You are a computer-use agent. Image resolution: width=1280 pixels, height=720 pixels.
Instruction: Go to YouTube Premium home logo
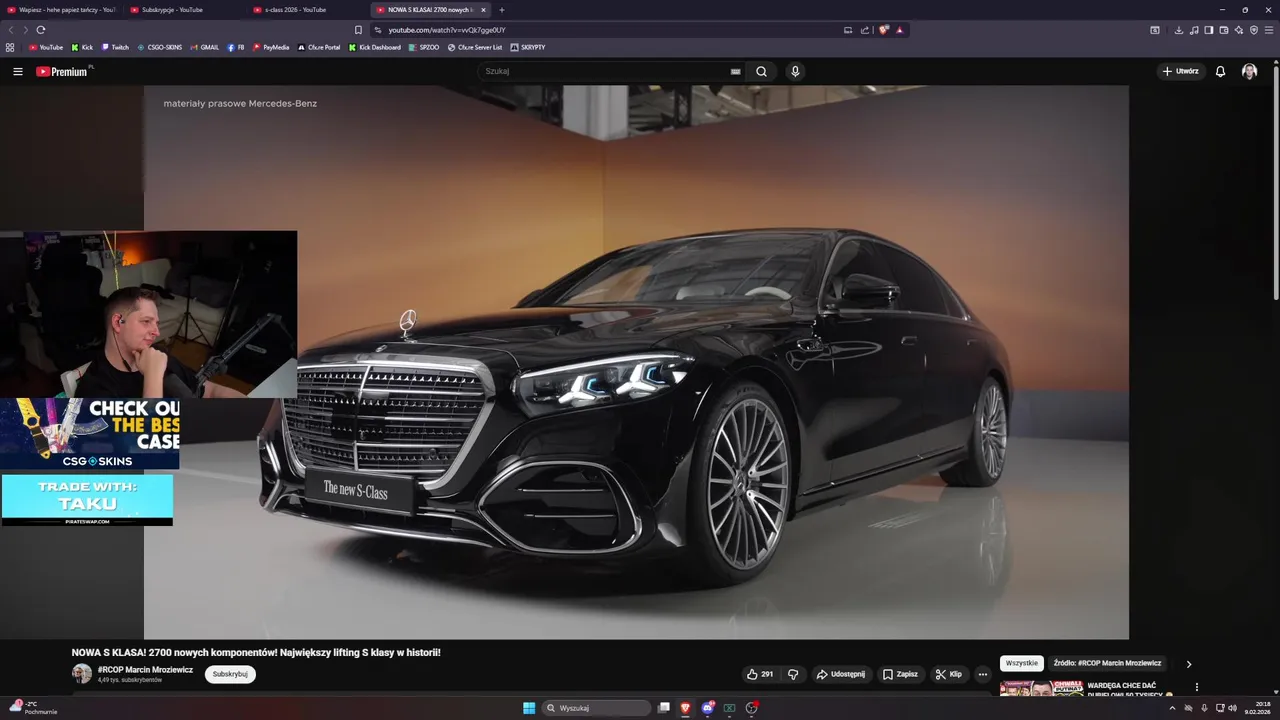(x=62, y=71)
